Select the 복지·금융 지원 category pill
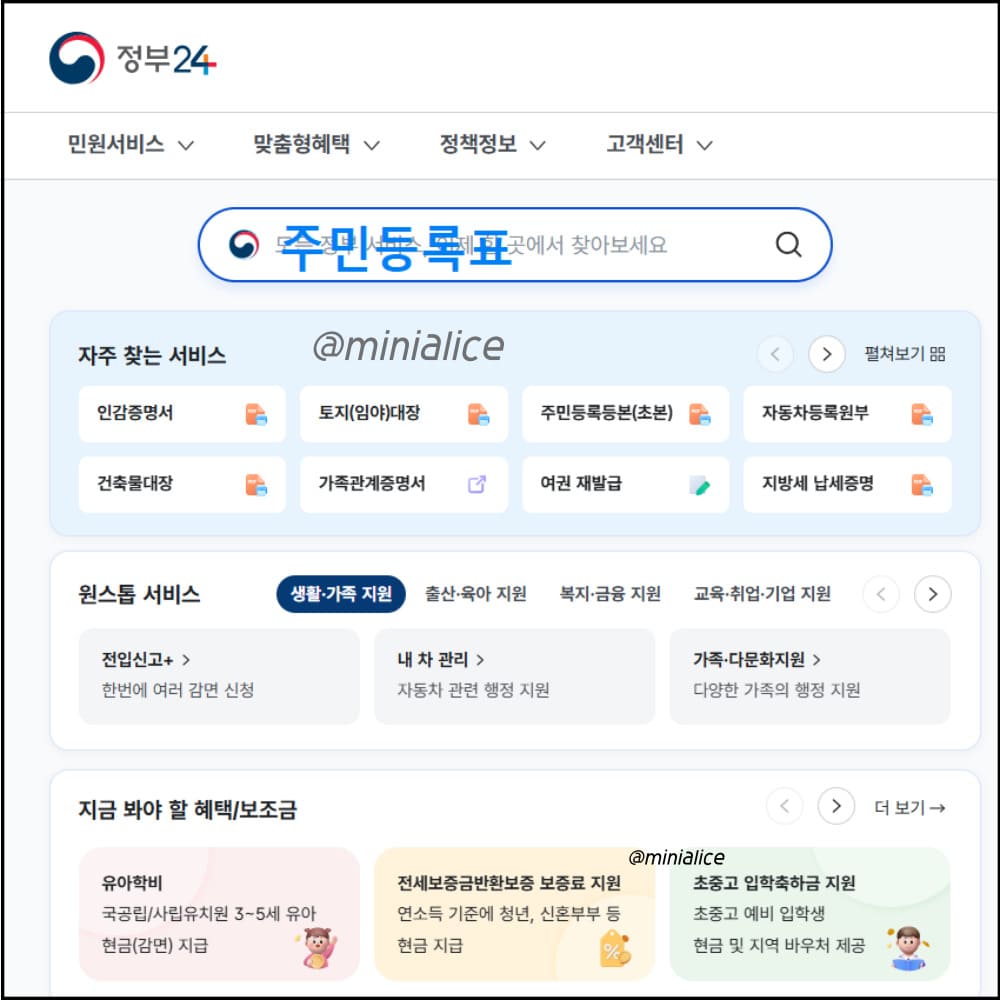This screenshot has height=1000, width=1000. coord(610,592)
